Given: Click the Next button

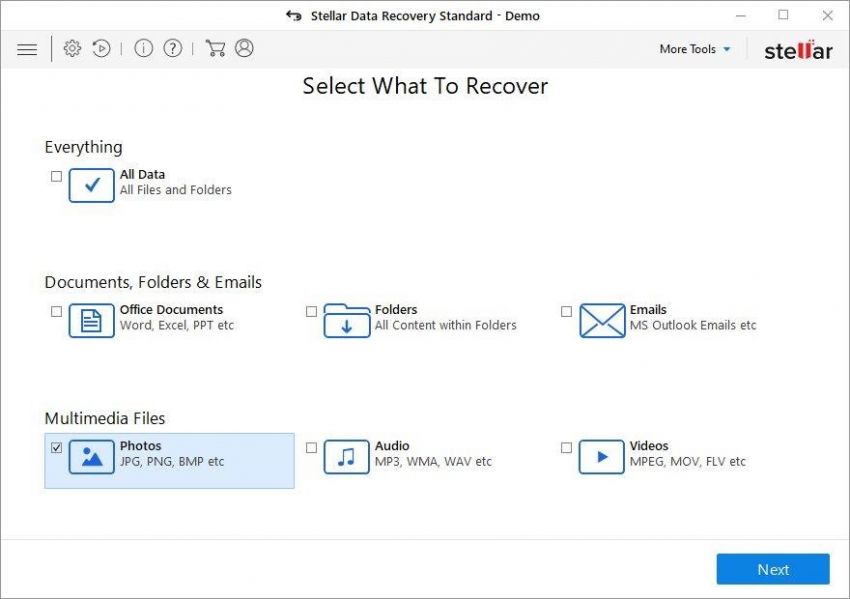Looking at the screenshot, I should point(772,568).
